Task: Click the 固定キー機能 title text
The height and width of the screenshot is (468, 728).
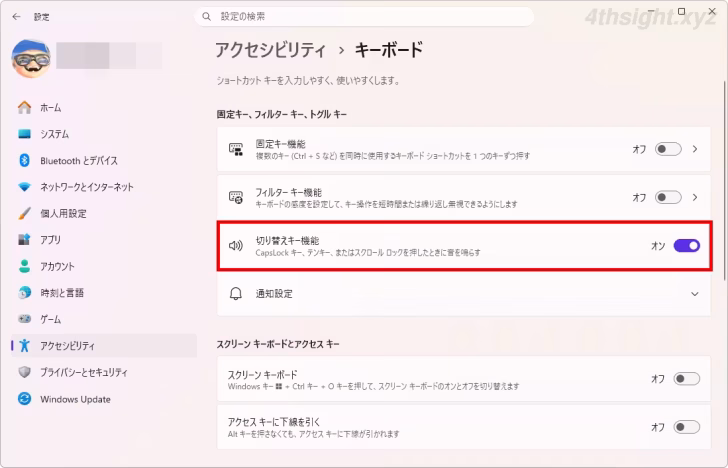Action: tap(280, 144)
